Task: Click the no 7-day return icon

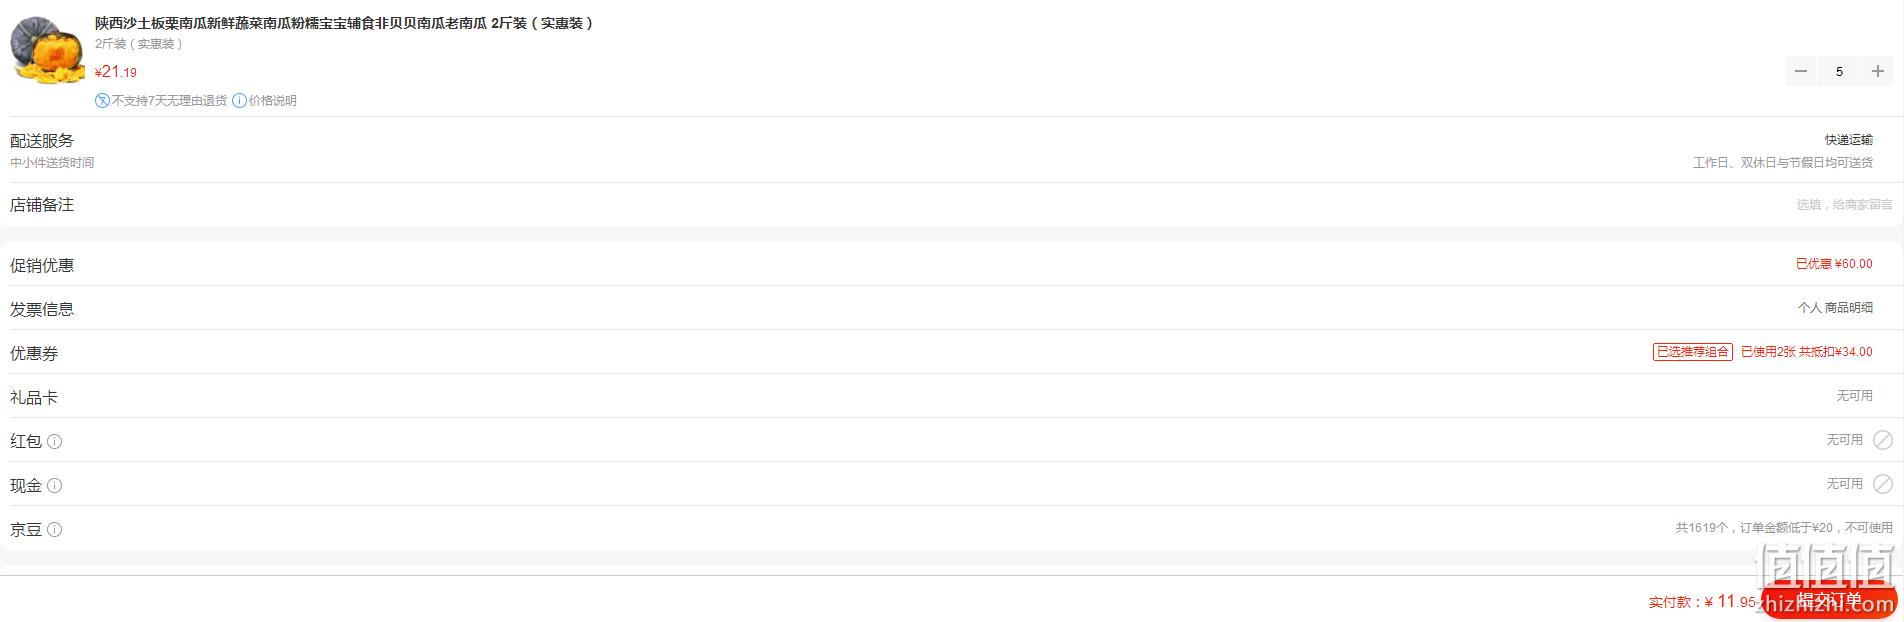Action: [102, 101]
